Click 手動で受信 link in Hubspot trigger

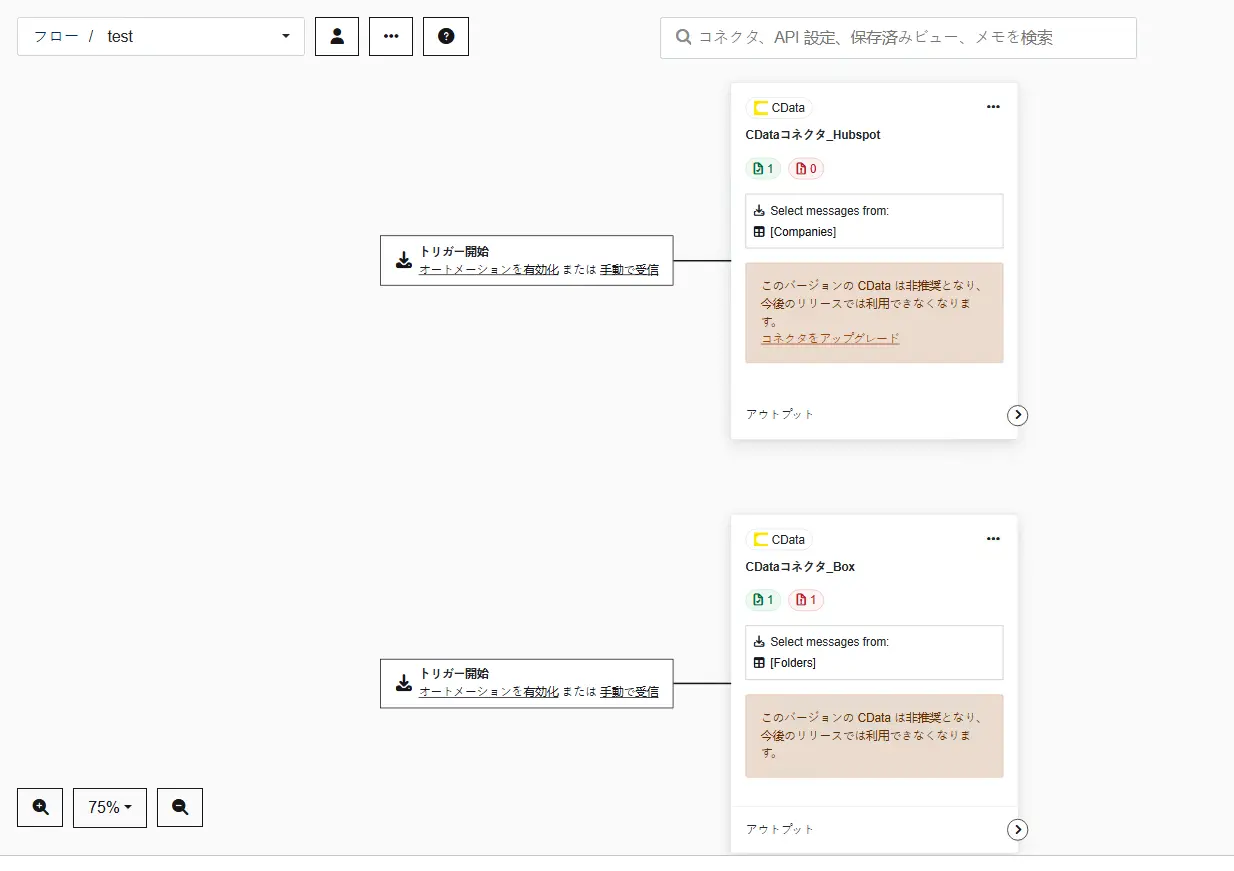pos(629,270)
